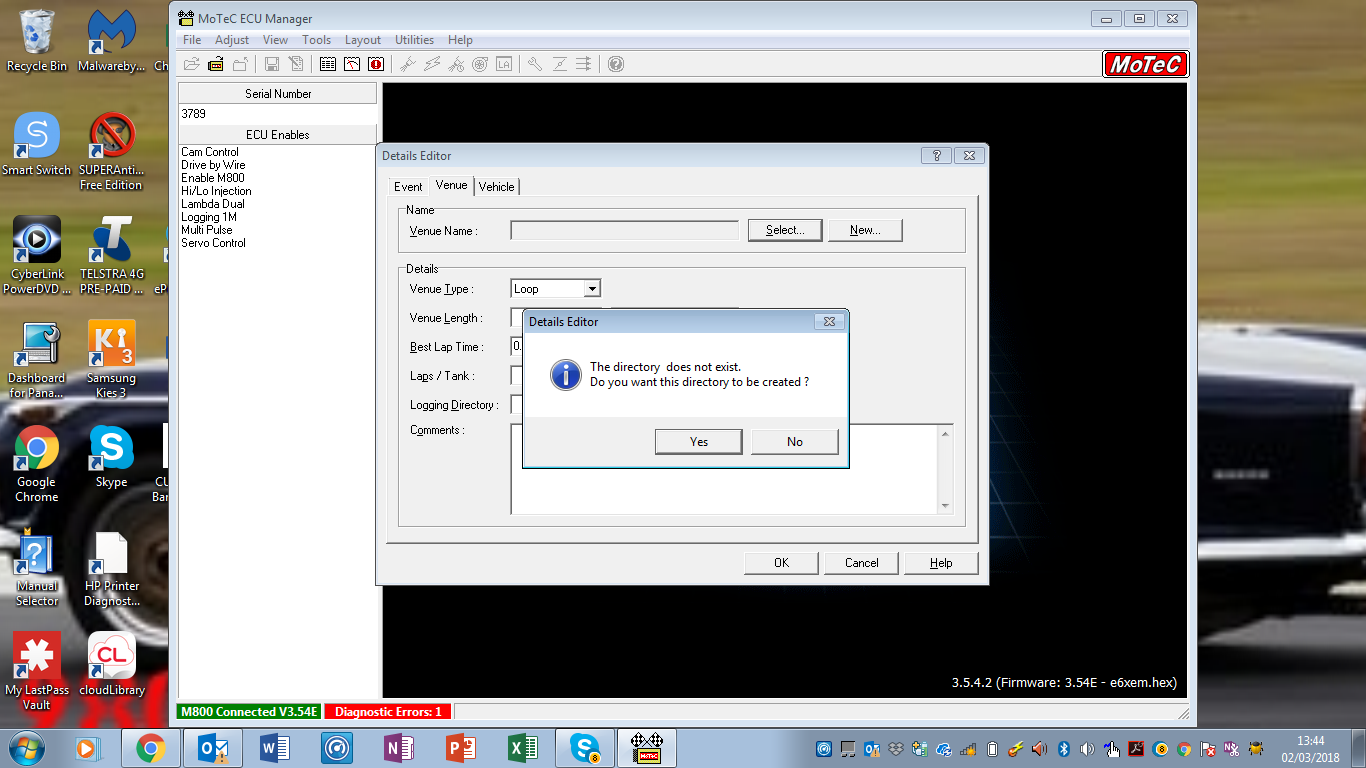The height and width of the screenshot is (768, 1366).
Task: Click the Help button in Details Editor
Action: click(941, 563)
